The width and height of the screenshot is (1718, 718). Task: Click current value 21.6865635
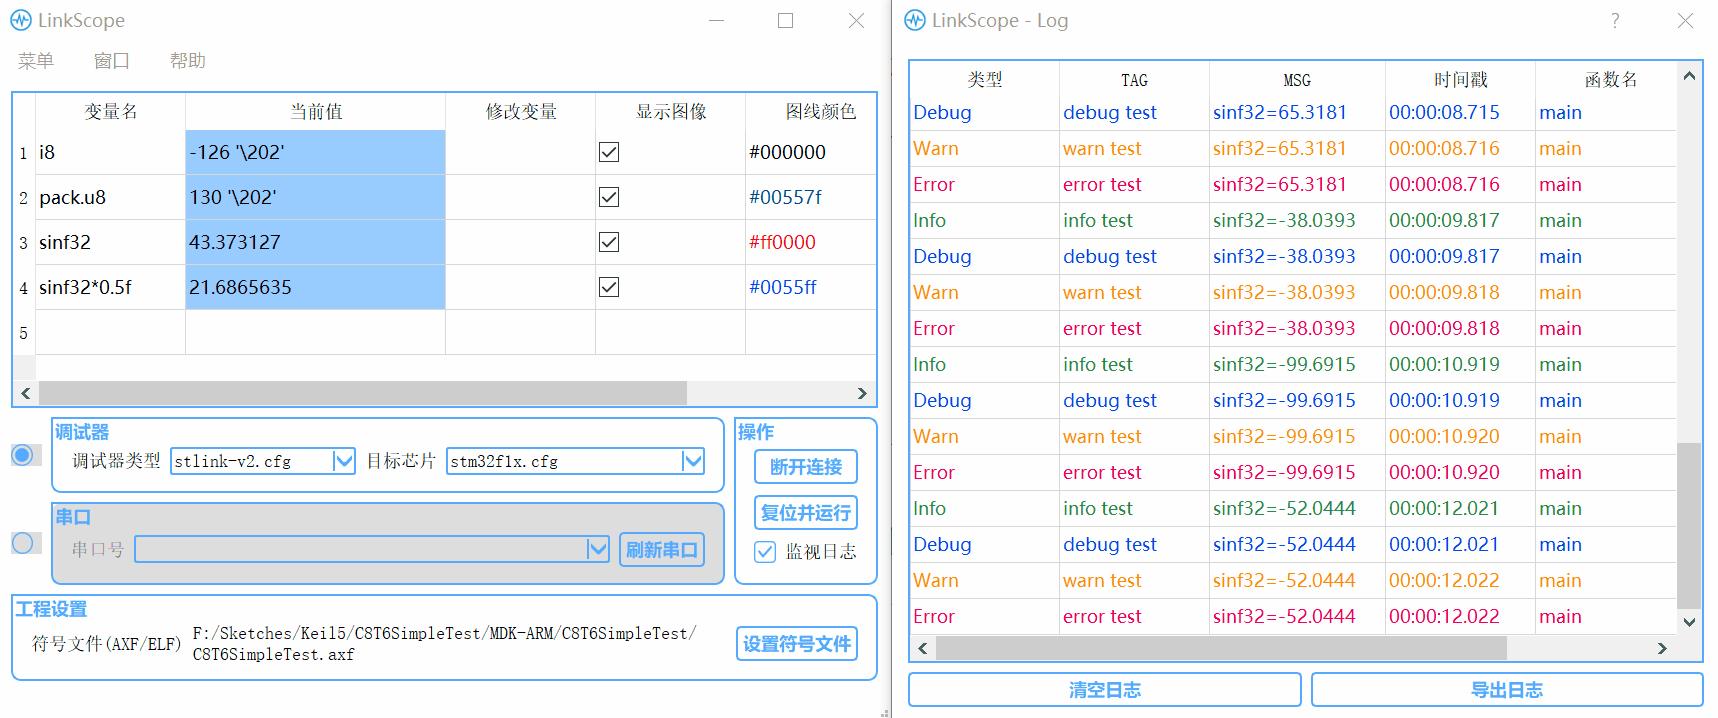315,287
